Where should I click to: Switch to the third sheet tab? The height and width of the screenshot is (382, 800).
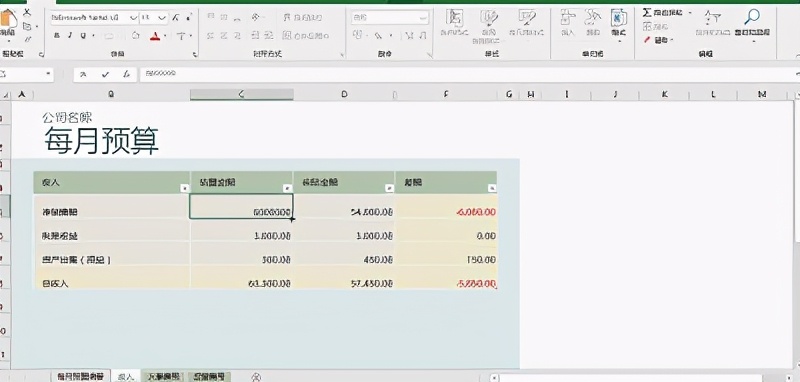coord(163,377)
